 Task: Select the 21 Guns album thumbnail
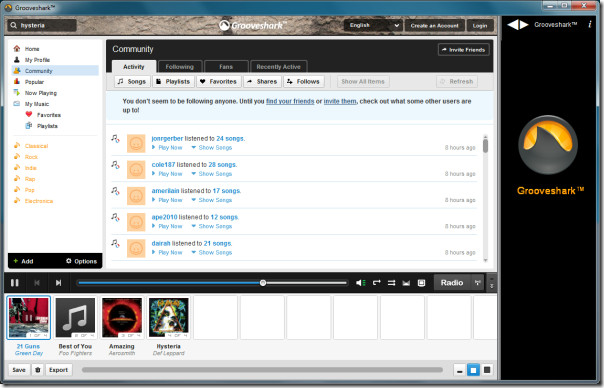[29, 318]
